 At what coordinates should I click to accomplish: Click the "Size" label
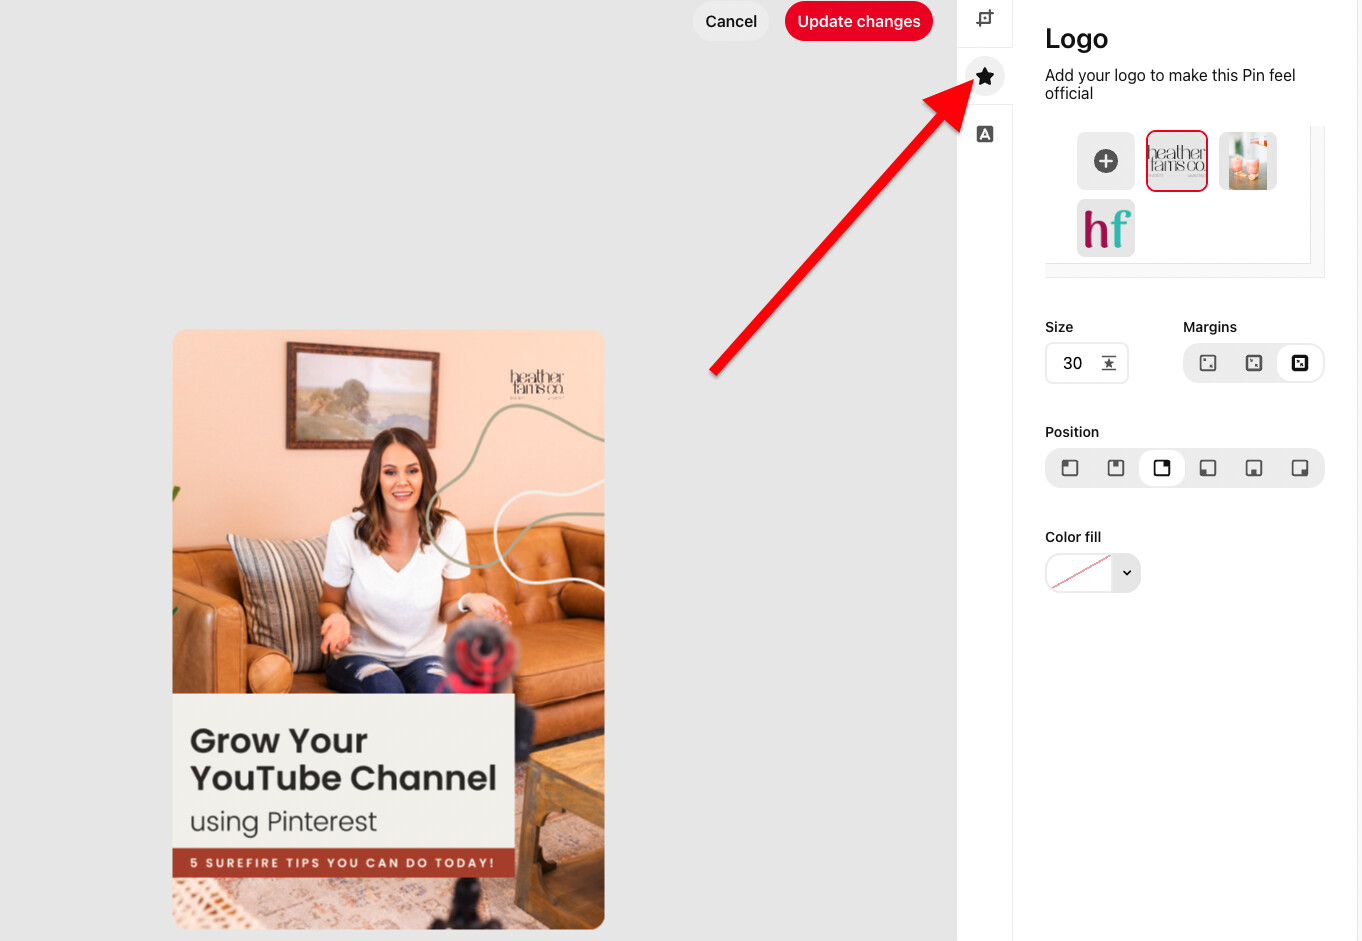tap(1059, 327)
